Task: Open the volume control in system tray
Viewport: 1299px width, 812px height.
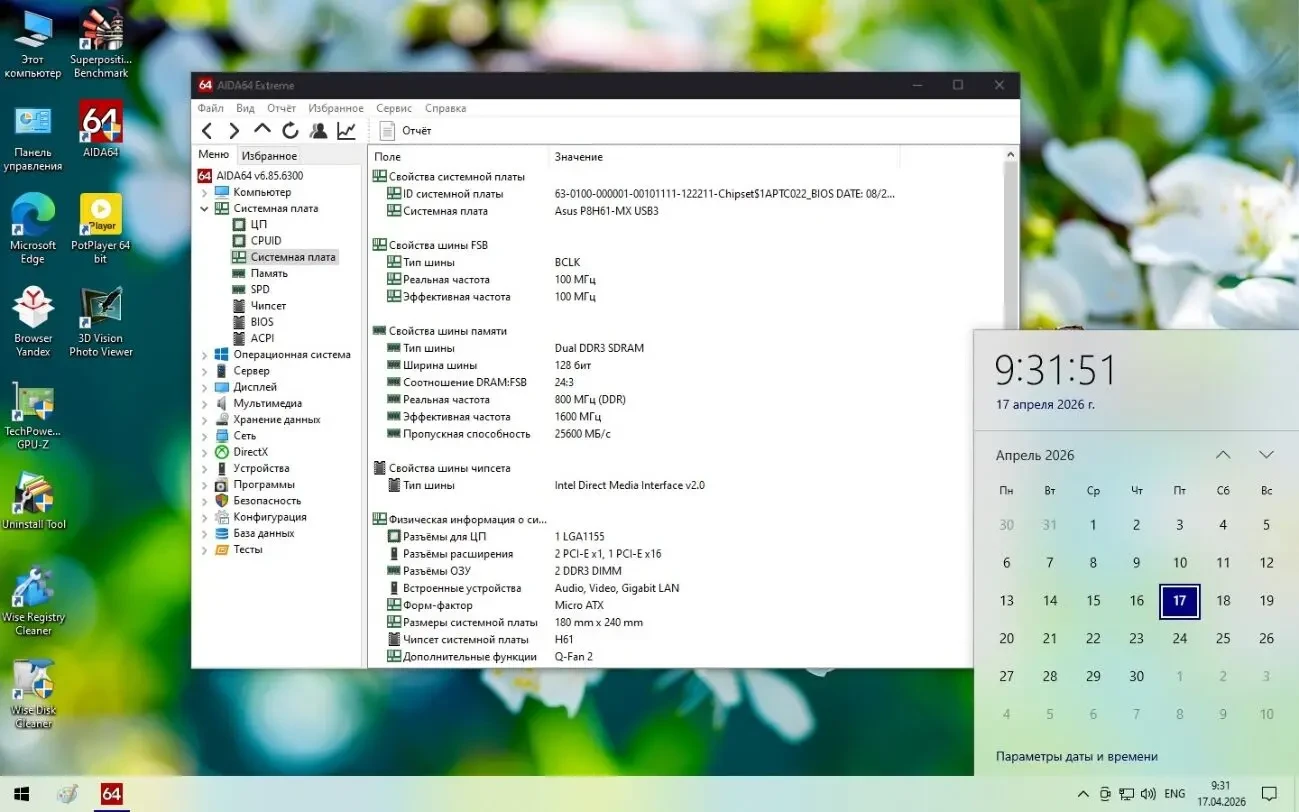Action: pos(1149,793)
